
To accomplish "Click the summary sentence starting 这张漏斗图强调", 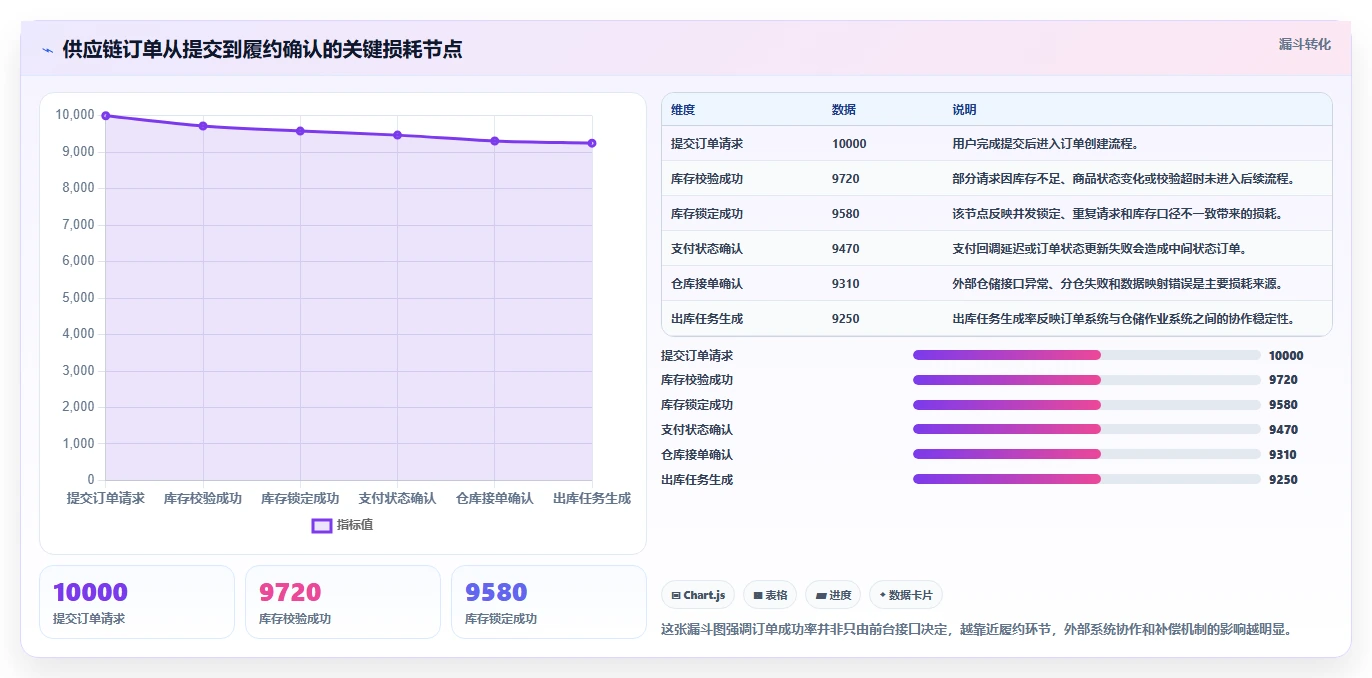I will [x=980, y=630].
